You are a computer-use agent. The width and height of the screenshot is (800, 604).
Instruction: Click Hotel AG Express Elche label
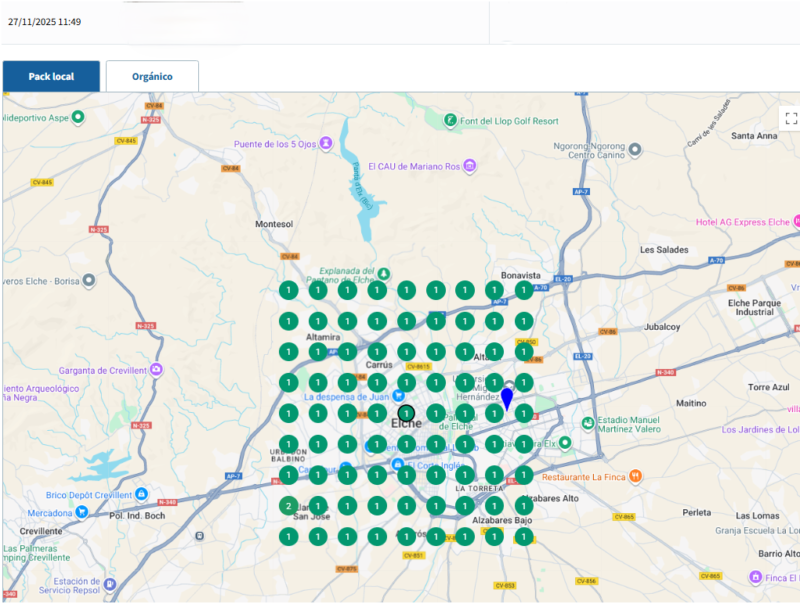point(742,222)
